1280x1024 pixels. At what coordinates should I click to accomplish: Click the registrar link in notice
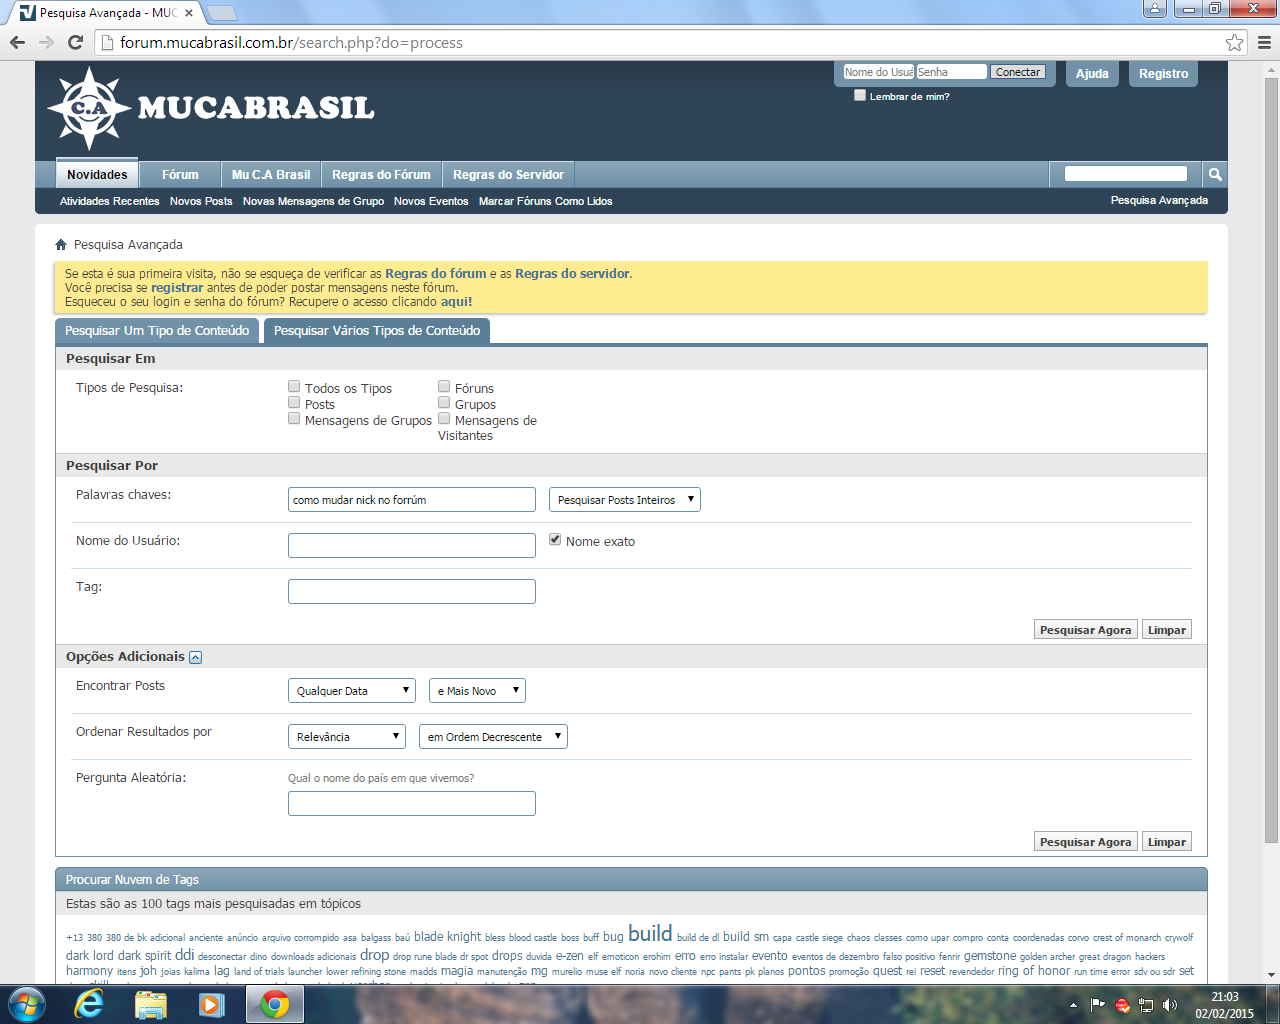[x=176, y=288]
